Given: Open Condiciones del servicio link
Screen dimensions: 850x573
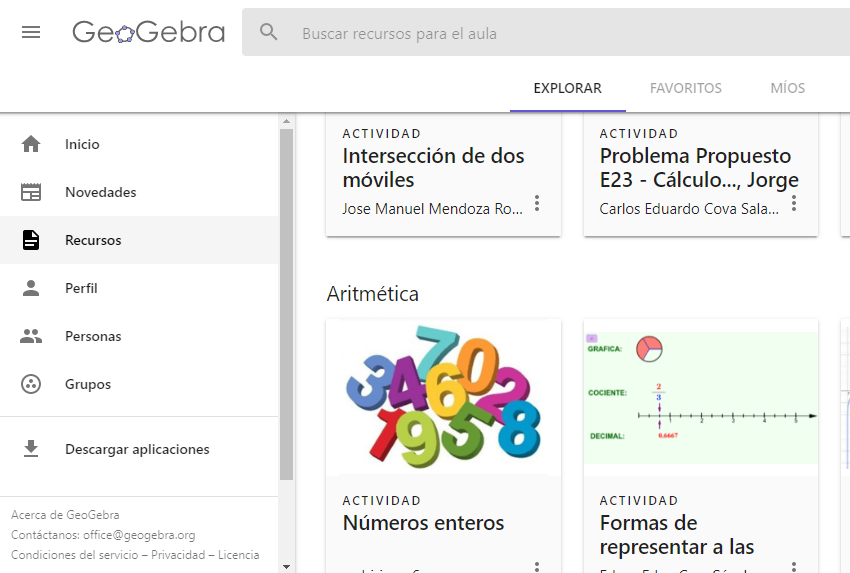Looking at the screenshot, I should [x=74, y=555].
